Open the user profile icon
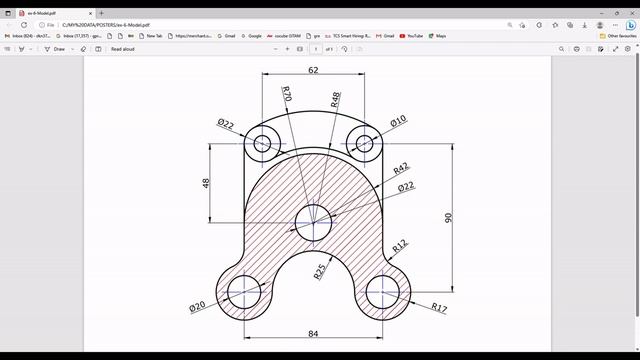640x360 pixels. pyautogui.click(x=600, y=25)
